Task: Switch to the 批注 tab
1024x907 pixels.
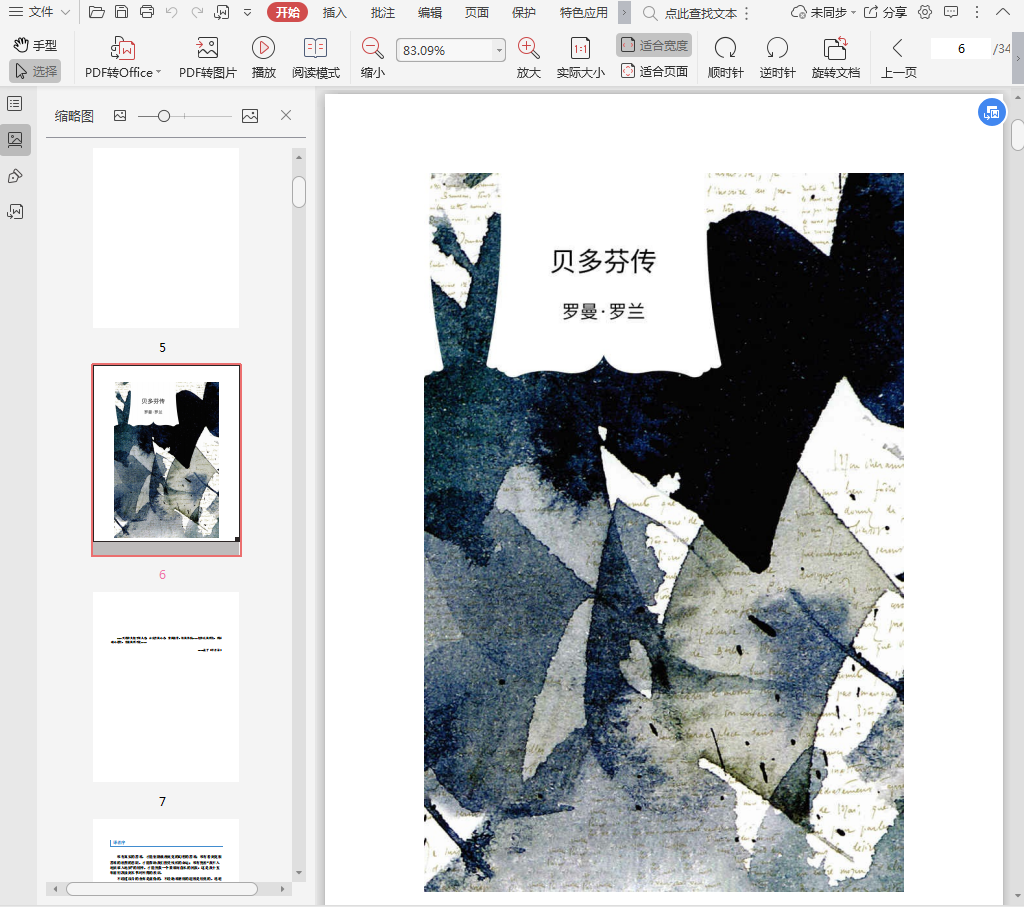Action: (x=383, y=12)
